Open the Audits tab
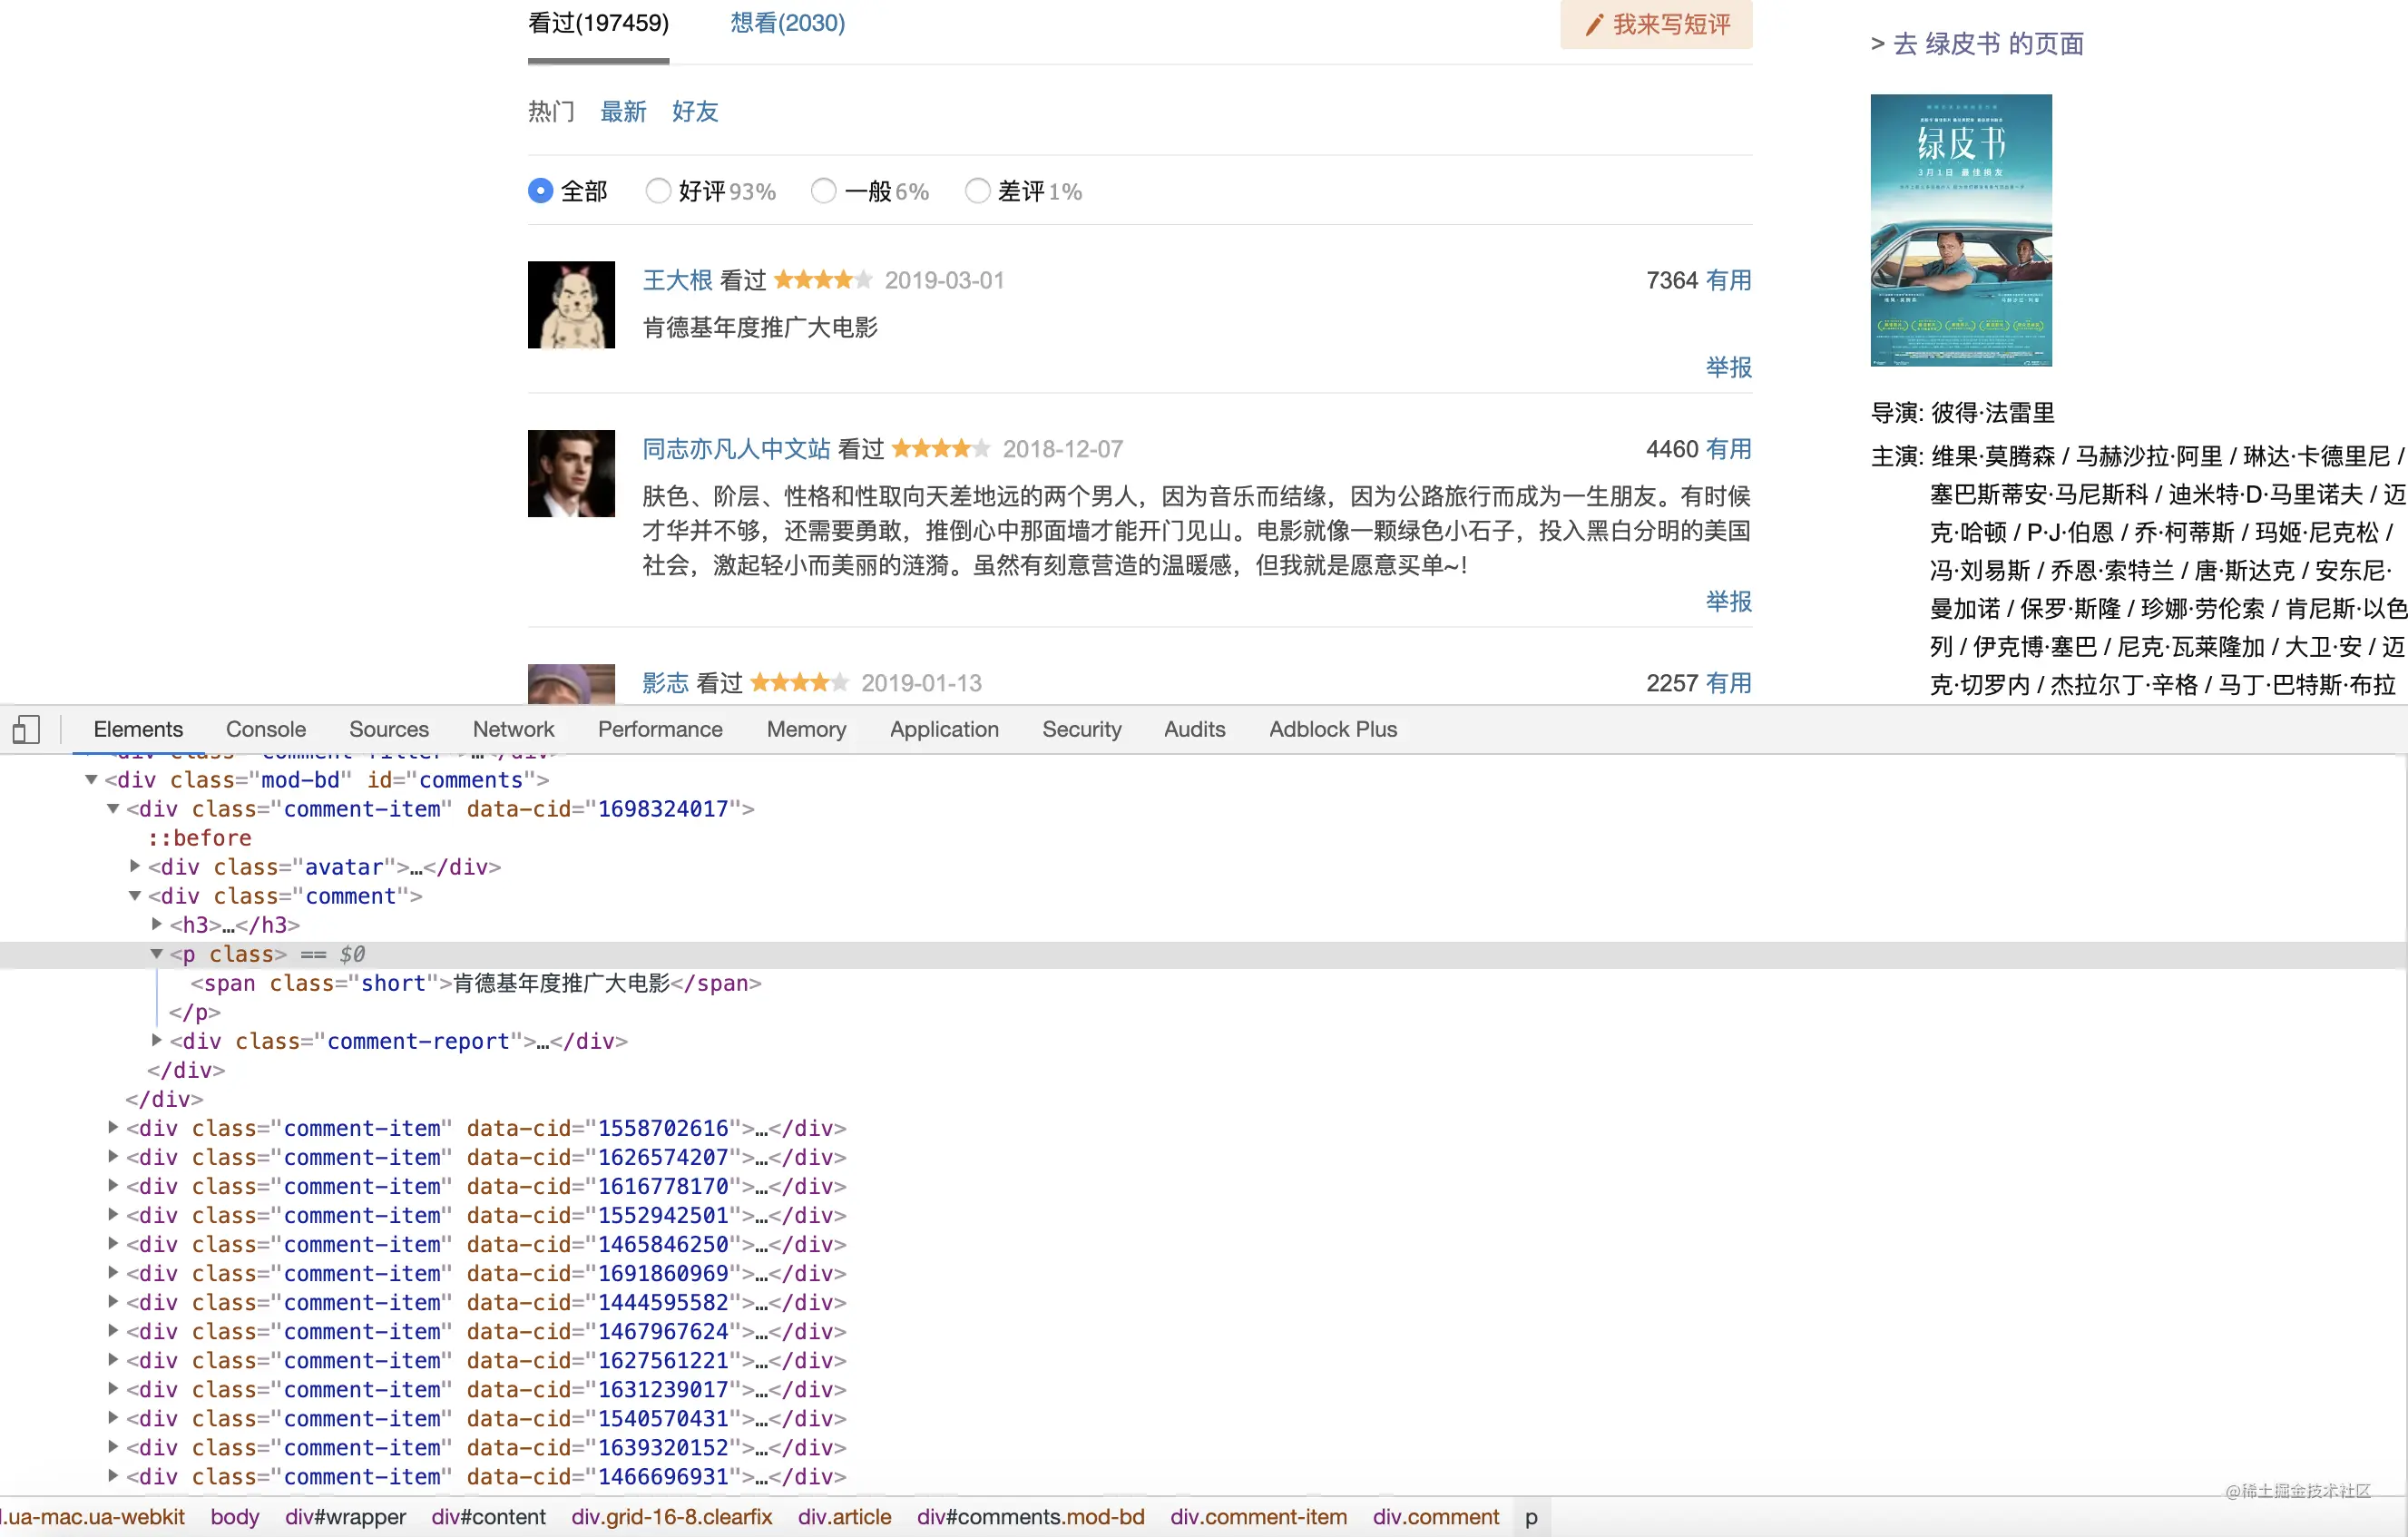 point(1194,729)
